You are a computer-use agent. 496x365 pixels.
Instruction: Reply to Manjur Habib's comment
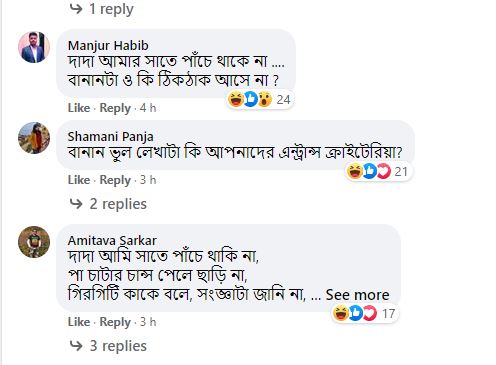pyautogui.click(x=115, y=108)
